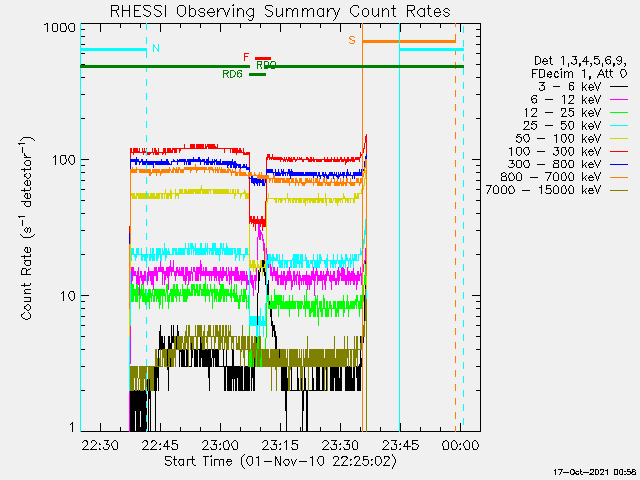Click the '22:45' time axis label
This screenshot has width=640, height=480.
point(160,444)
